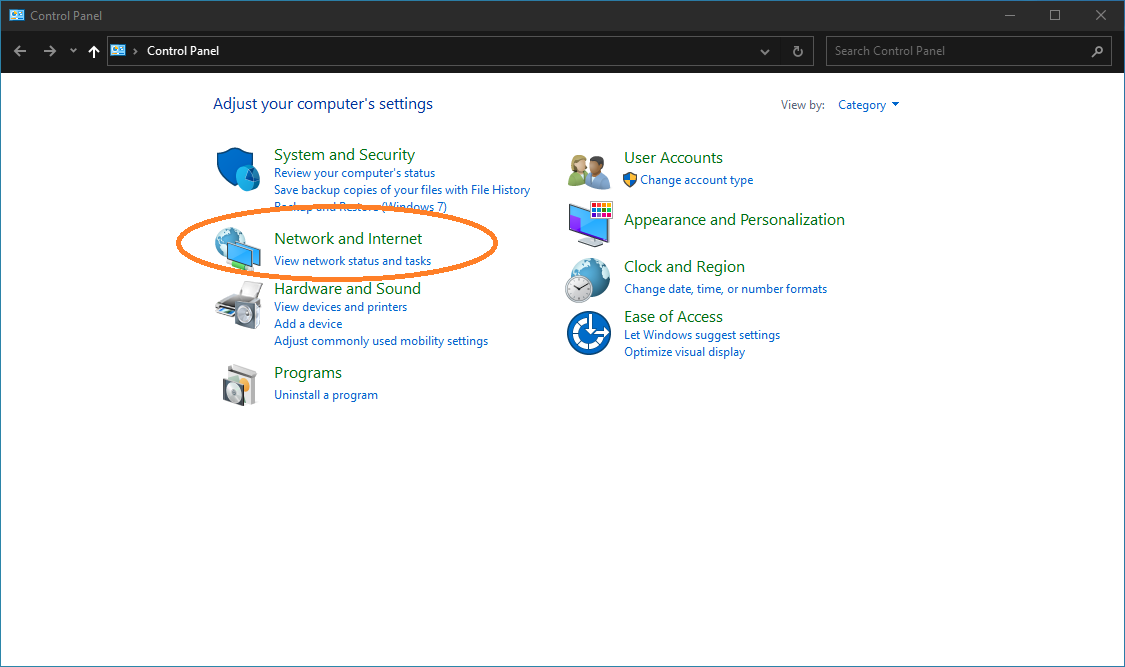Viewport: 1125px width, 667px height.
Task: Open Change date, time, or number formats
Action: (x=725, y=289)
